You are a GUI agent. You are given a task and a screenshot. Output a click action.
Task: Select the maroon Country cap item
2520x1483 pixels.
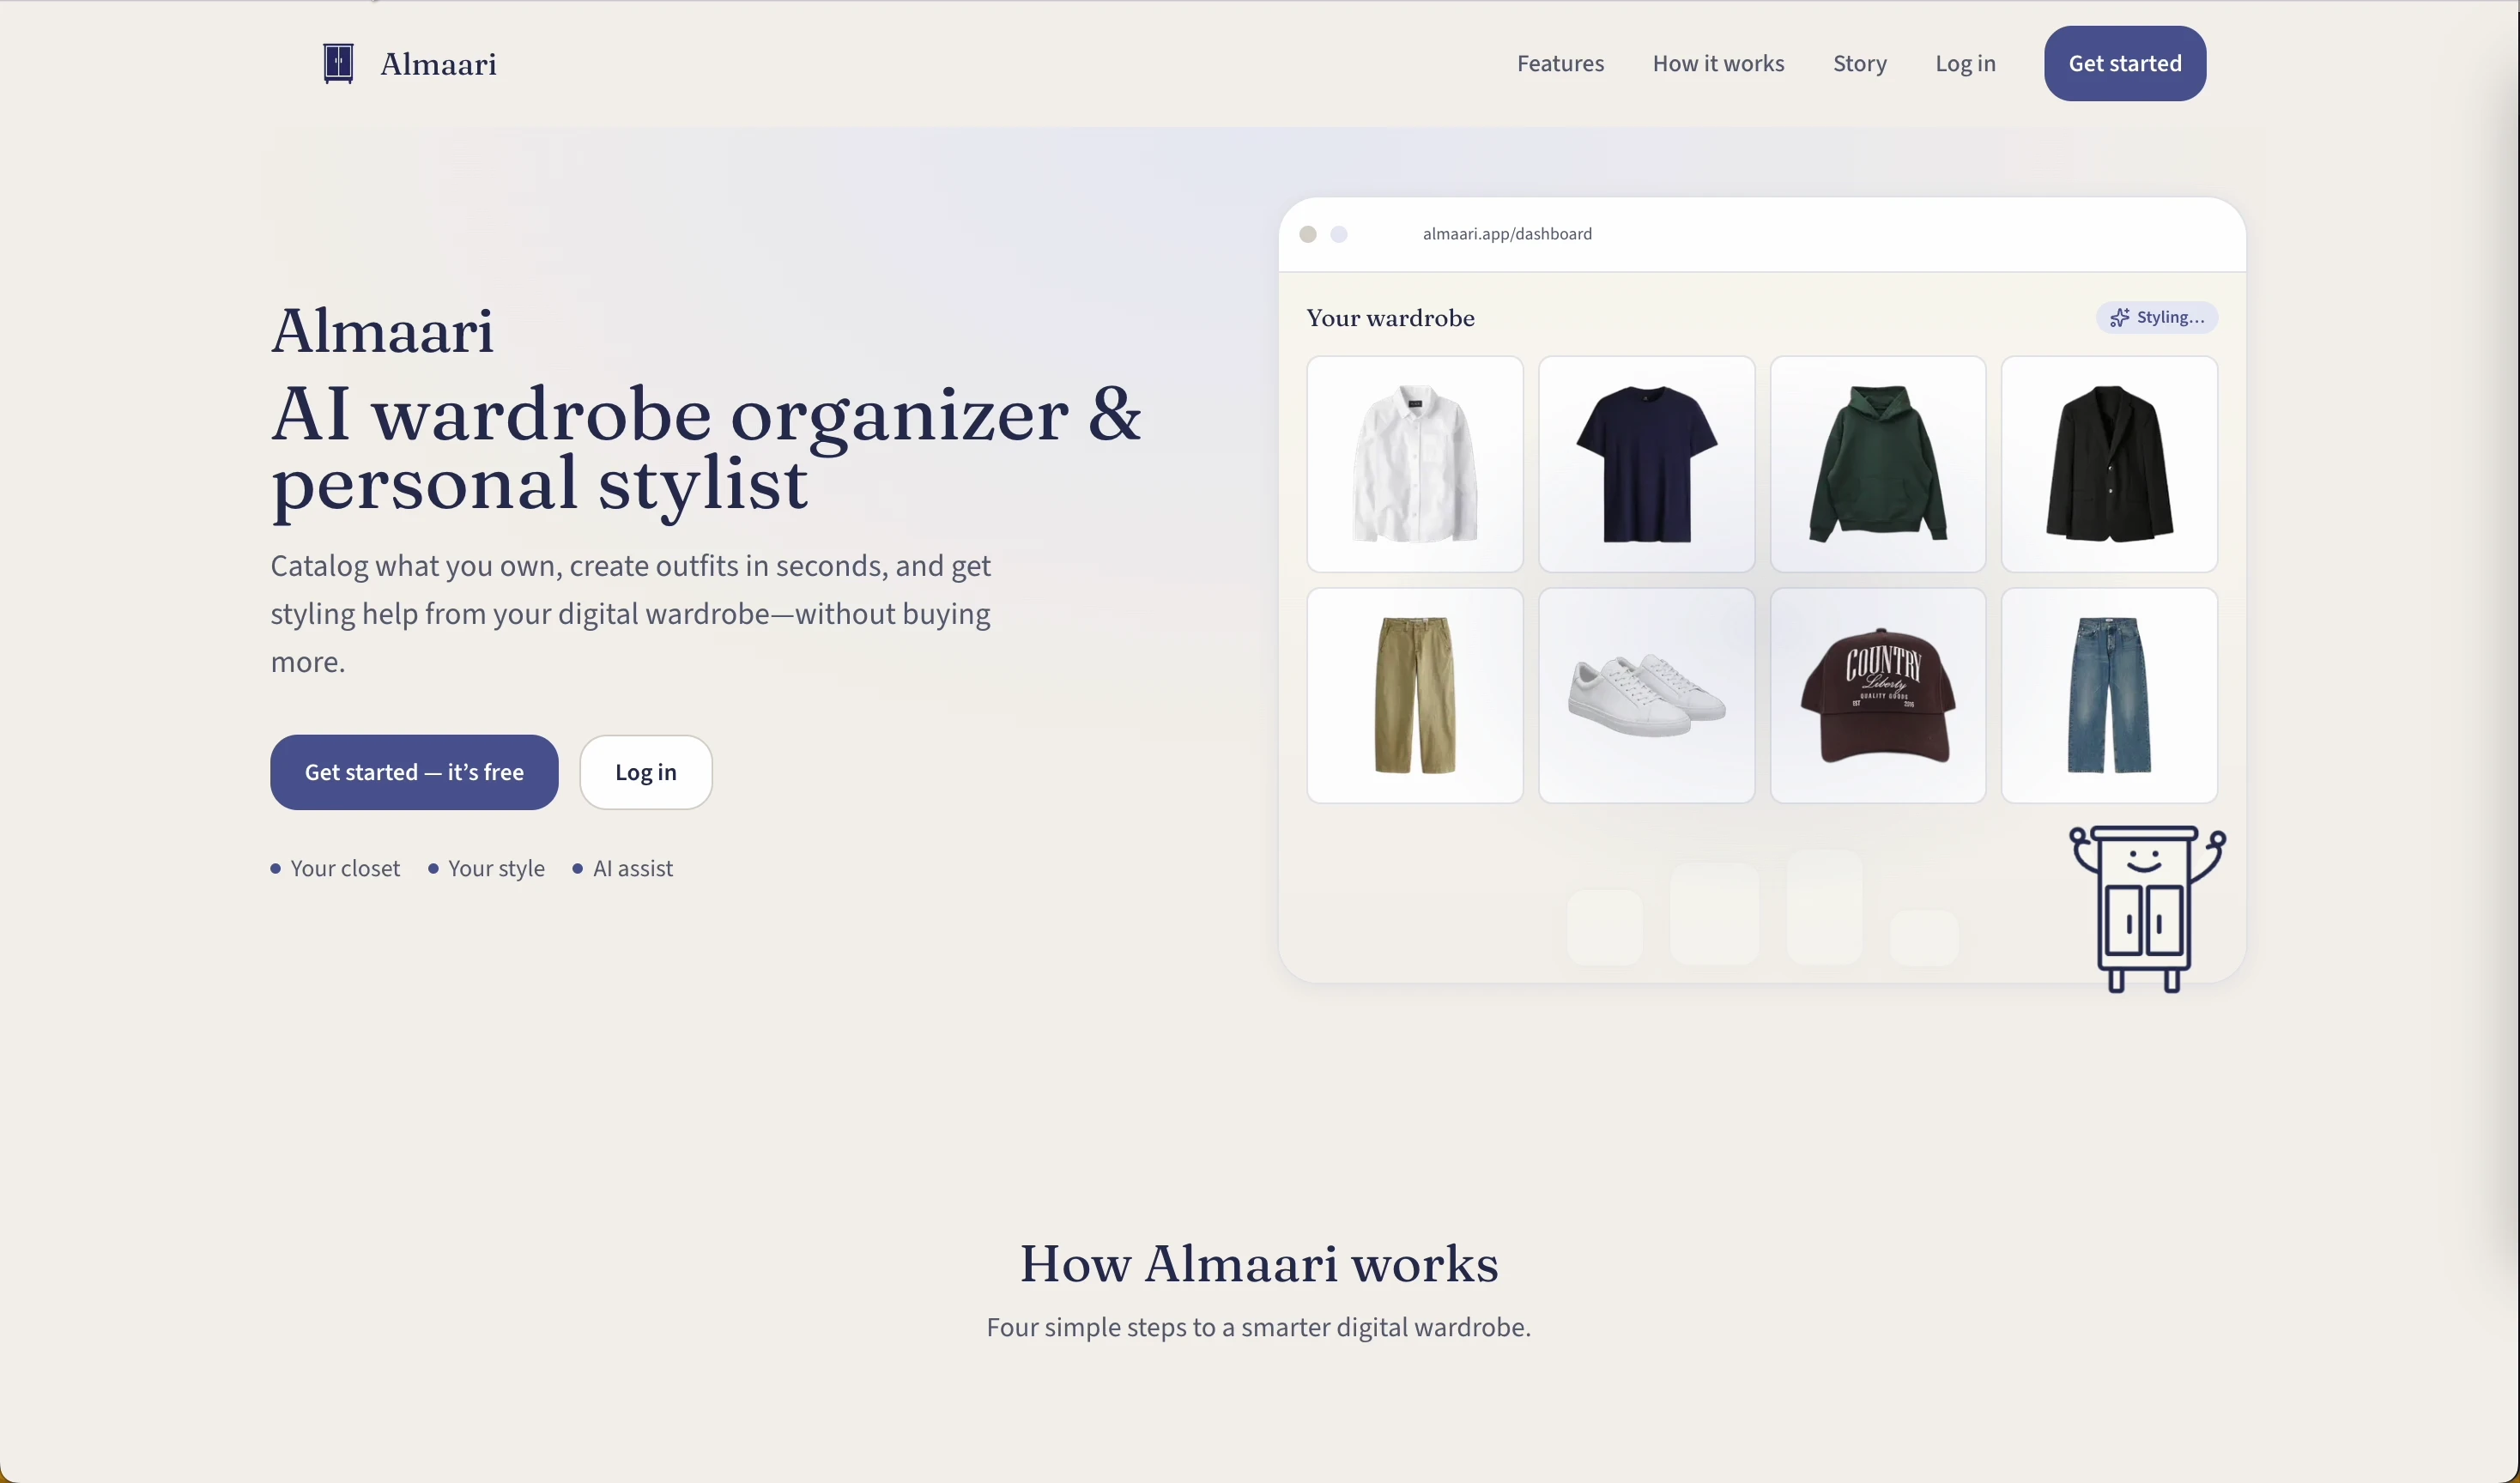1878,695
